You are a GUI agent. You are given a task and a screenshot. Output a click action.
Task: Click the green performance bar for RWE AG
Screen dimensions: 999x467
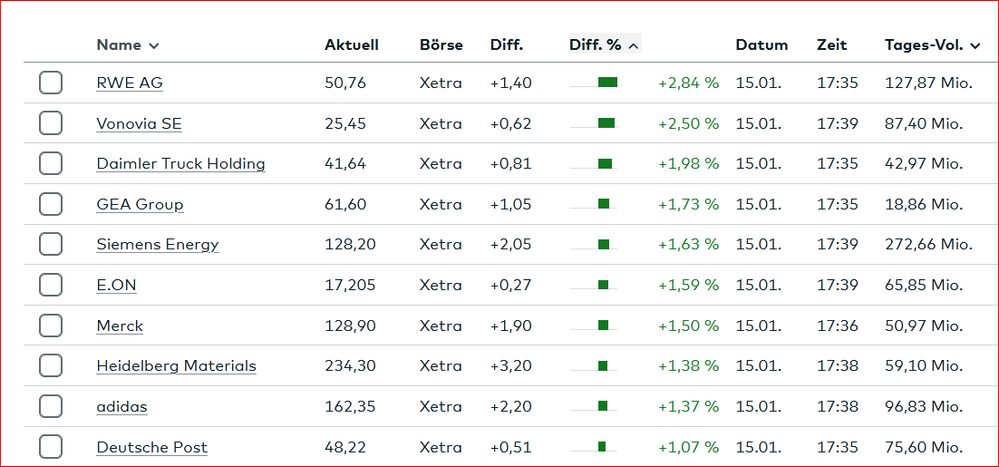pos(608,82)
